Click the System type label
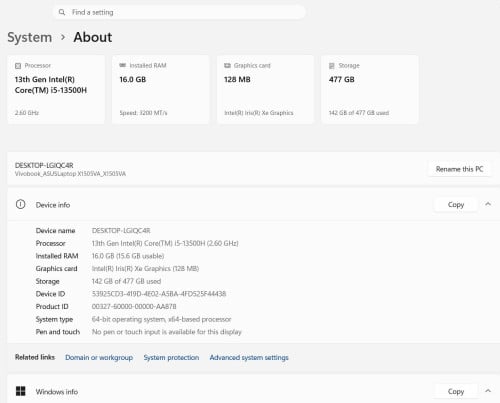500x403 pixels. point(54,319)
